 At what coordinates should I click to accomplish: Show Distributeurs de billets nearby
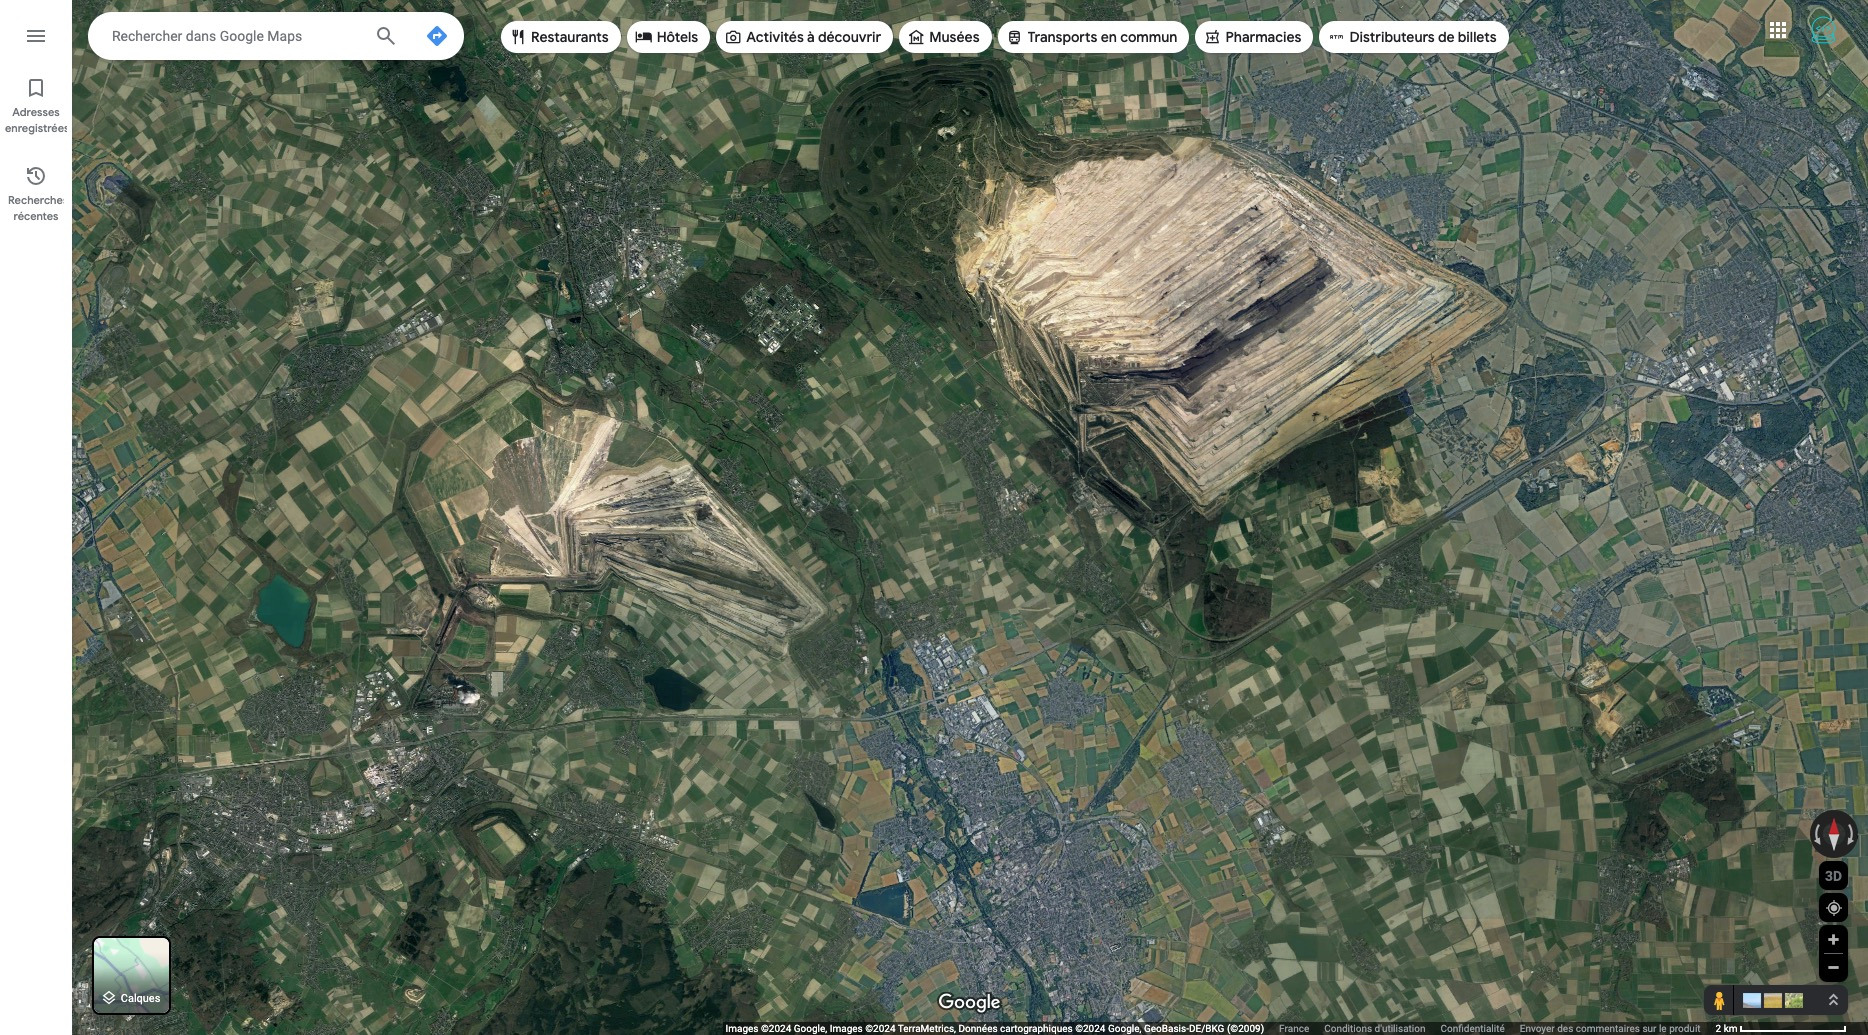tap(1413, 37)
